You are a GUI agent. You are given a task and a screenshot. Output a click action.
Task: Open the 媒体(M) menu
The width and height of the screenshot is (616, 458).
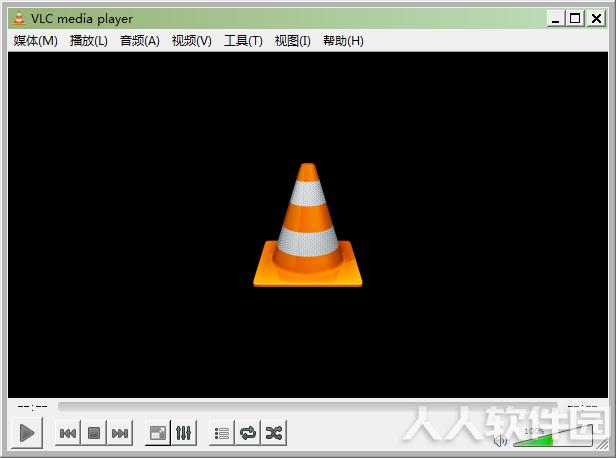point(35,40)
